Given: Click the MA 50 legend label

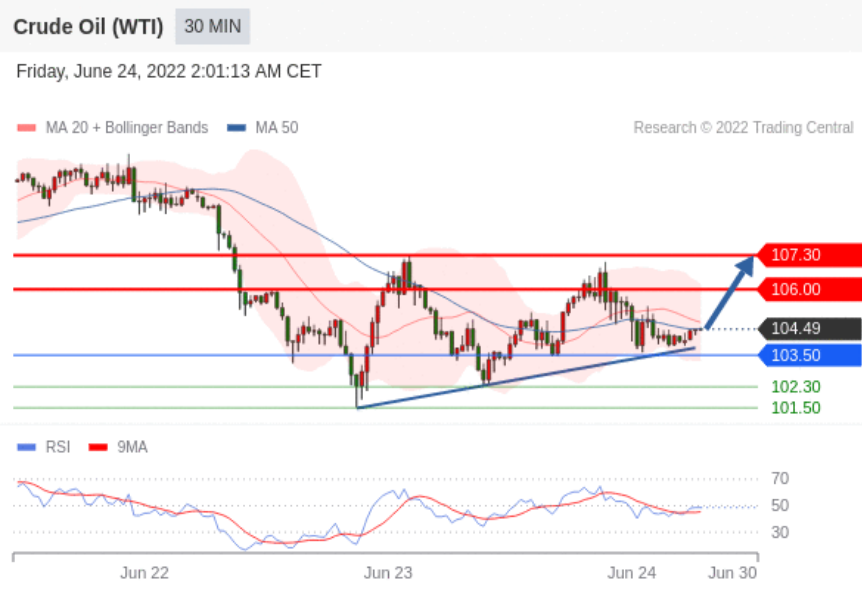Looking at the screenshot, I should coord(277,128).
